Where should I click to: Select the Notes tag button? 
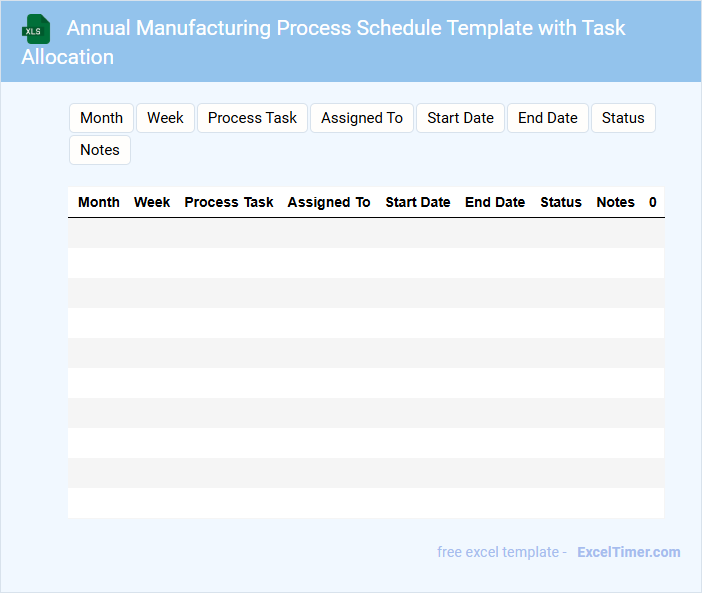point(100,150)
